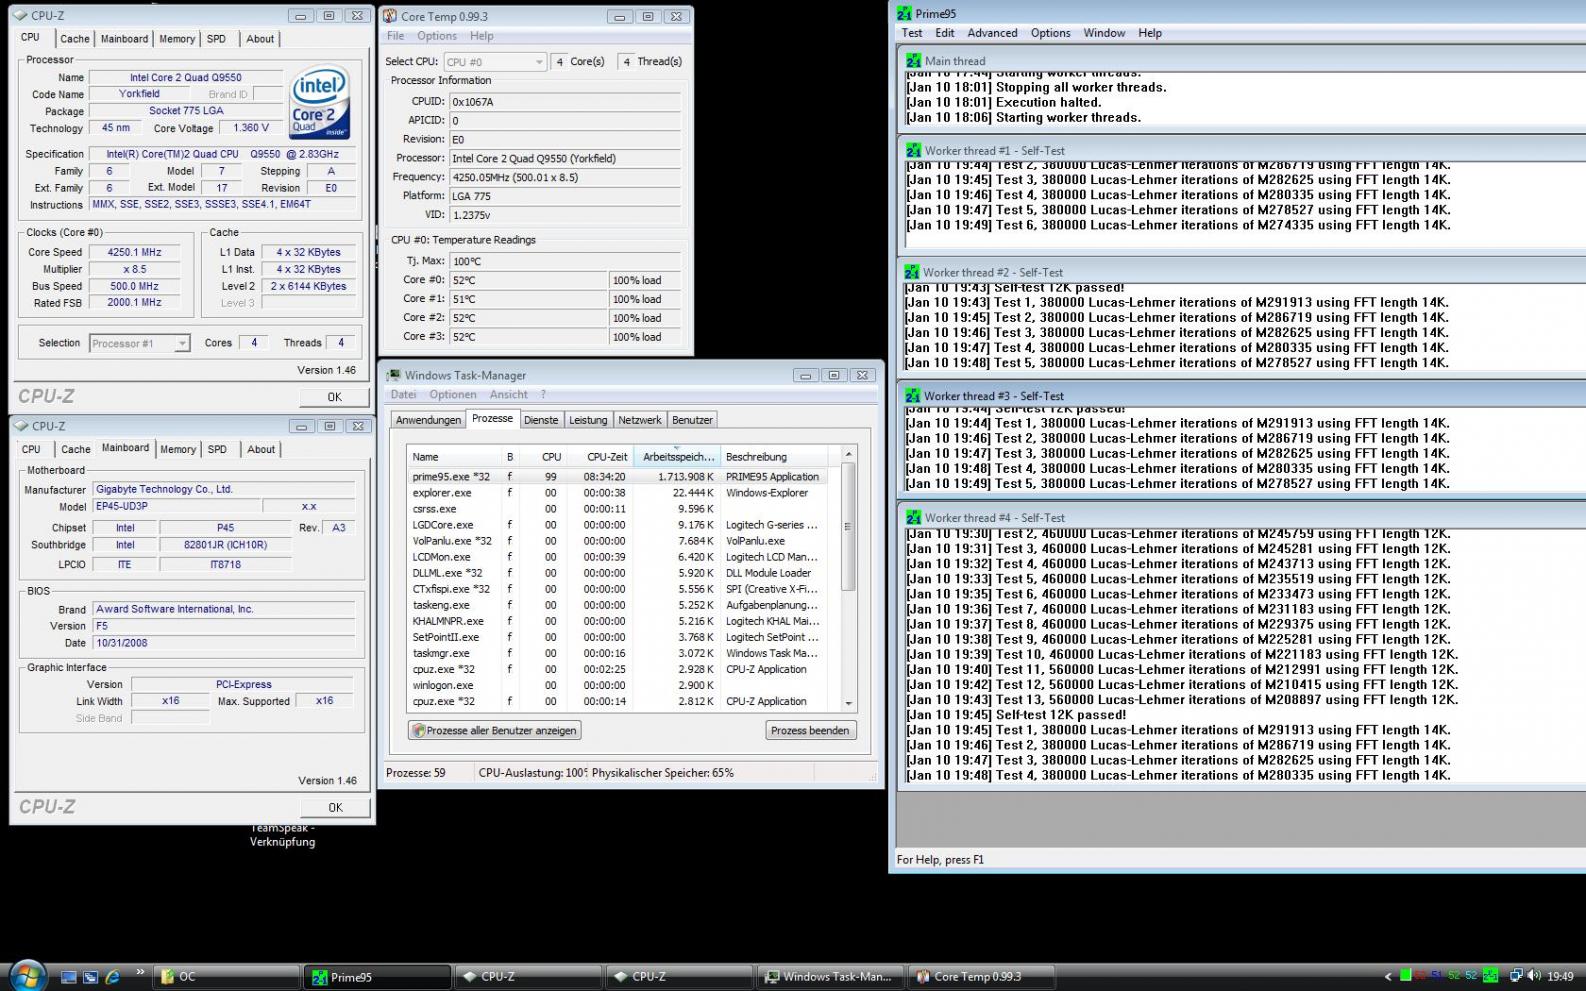Switch to OC folder taskbar button
Image resolution: width=1586 pixels, height=991 pixels.
pos(226,977)
